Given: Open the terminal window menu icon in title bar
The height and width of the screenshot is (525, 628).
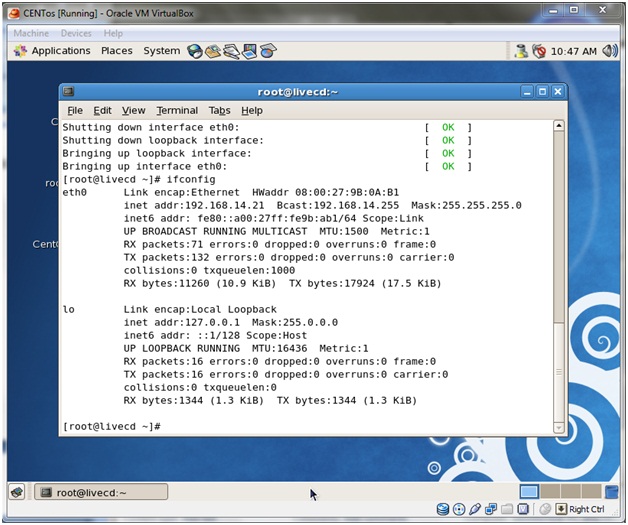Looking at the screenshot, I should pos(68,92).
